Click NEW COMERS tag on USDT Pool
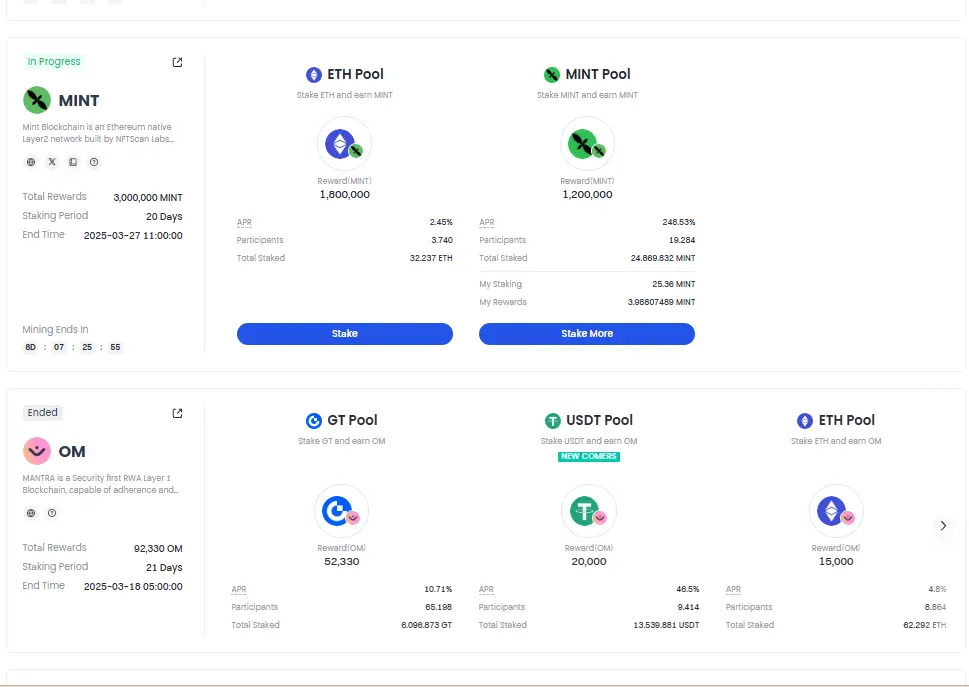Image resolution: width=969 pixels, height=687 pixels. coord(589,457)
